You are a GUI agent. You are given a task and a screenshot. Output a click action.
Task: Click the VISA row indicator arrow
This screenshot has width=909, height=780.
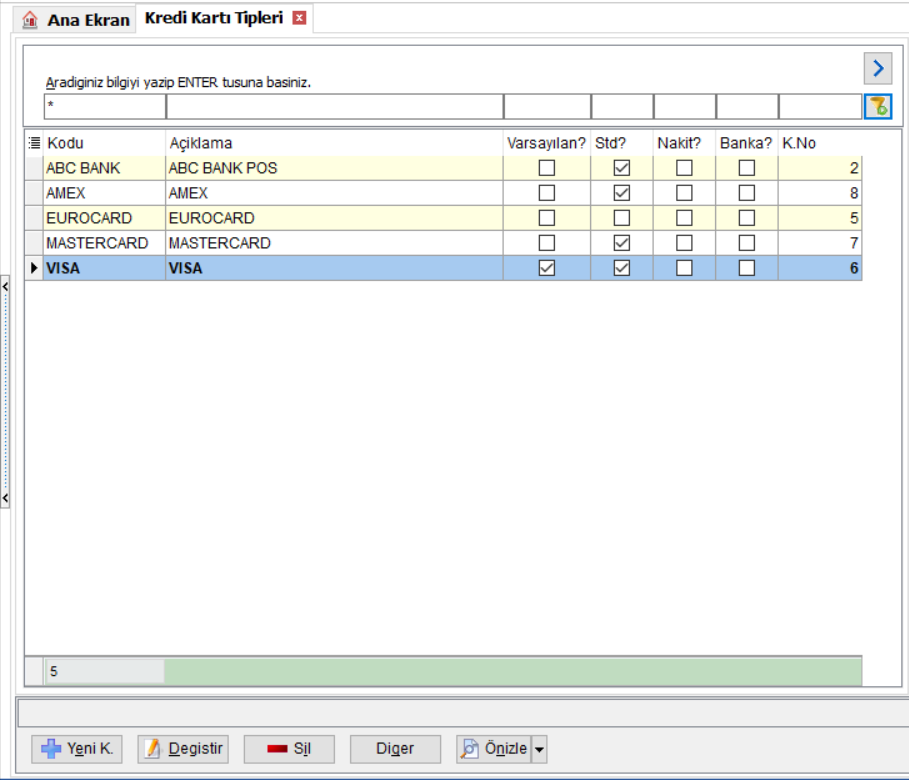(x=34, y=268)
